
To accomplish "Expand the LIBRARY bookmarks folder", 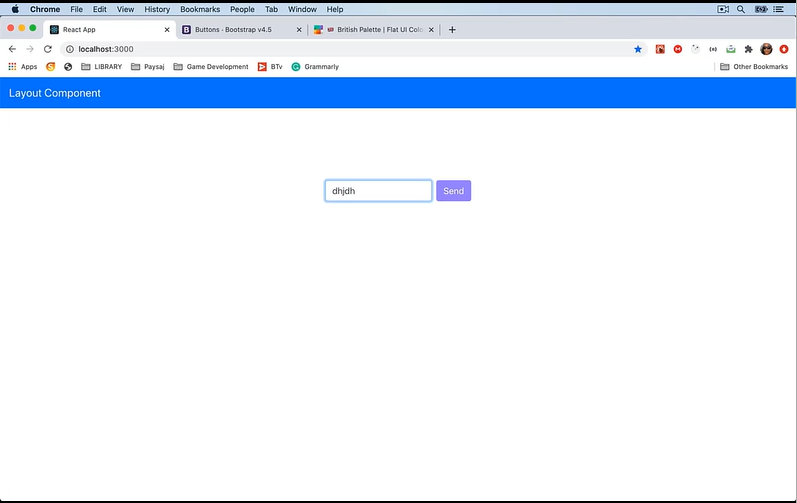I will point(100,67).
